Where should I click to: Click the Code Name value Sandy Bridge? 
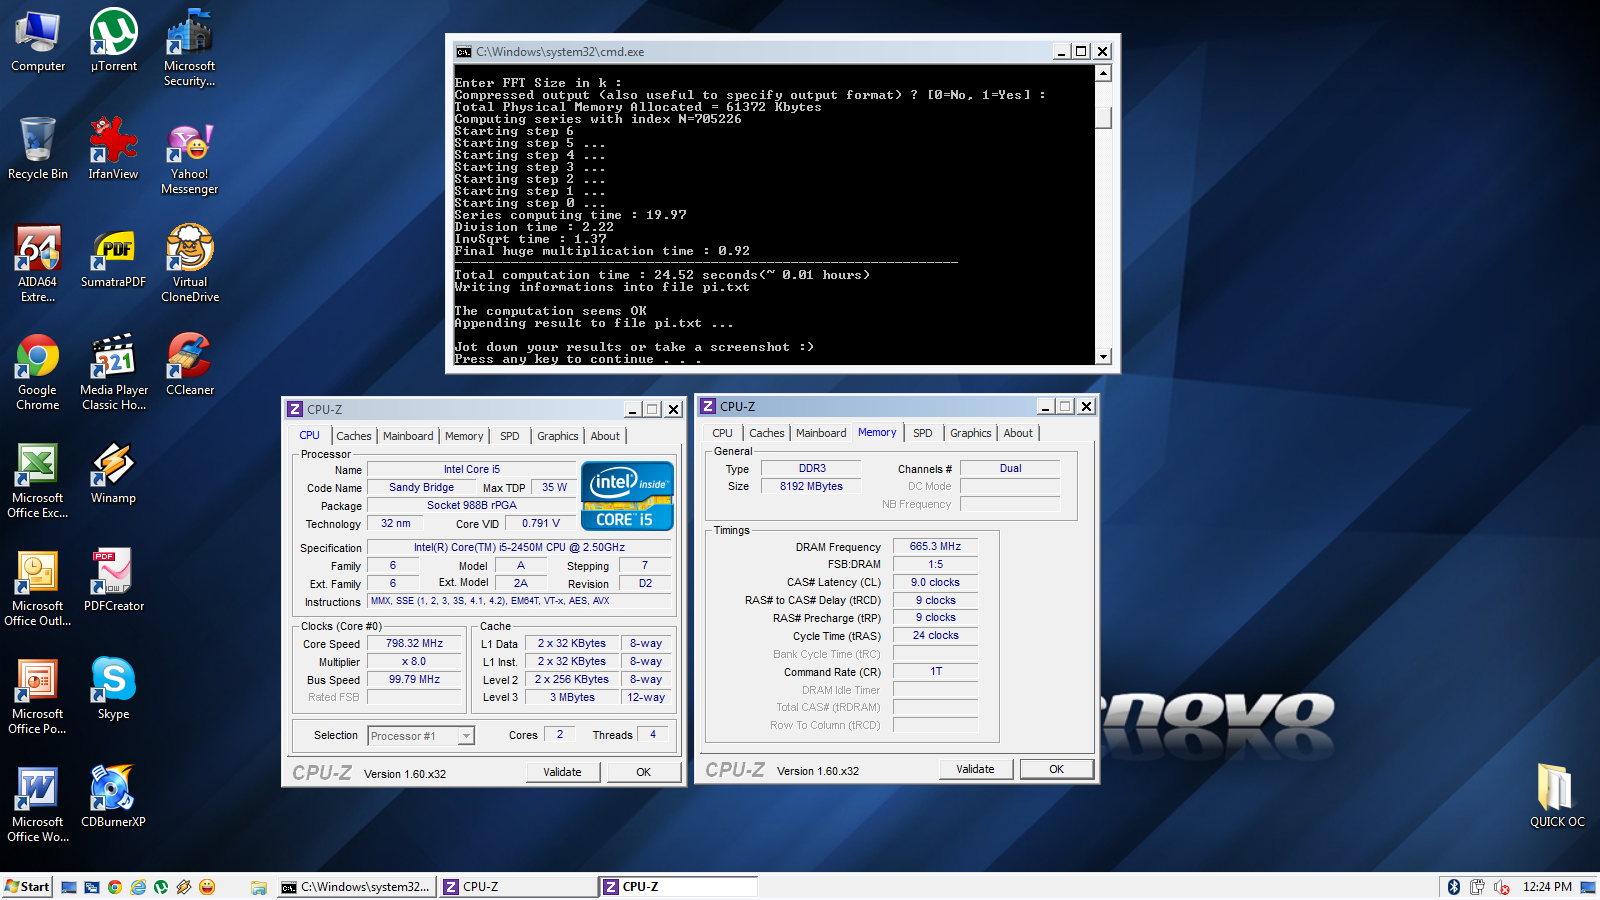click(x=421, y=488)
